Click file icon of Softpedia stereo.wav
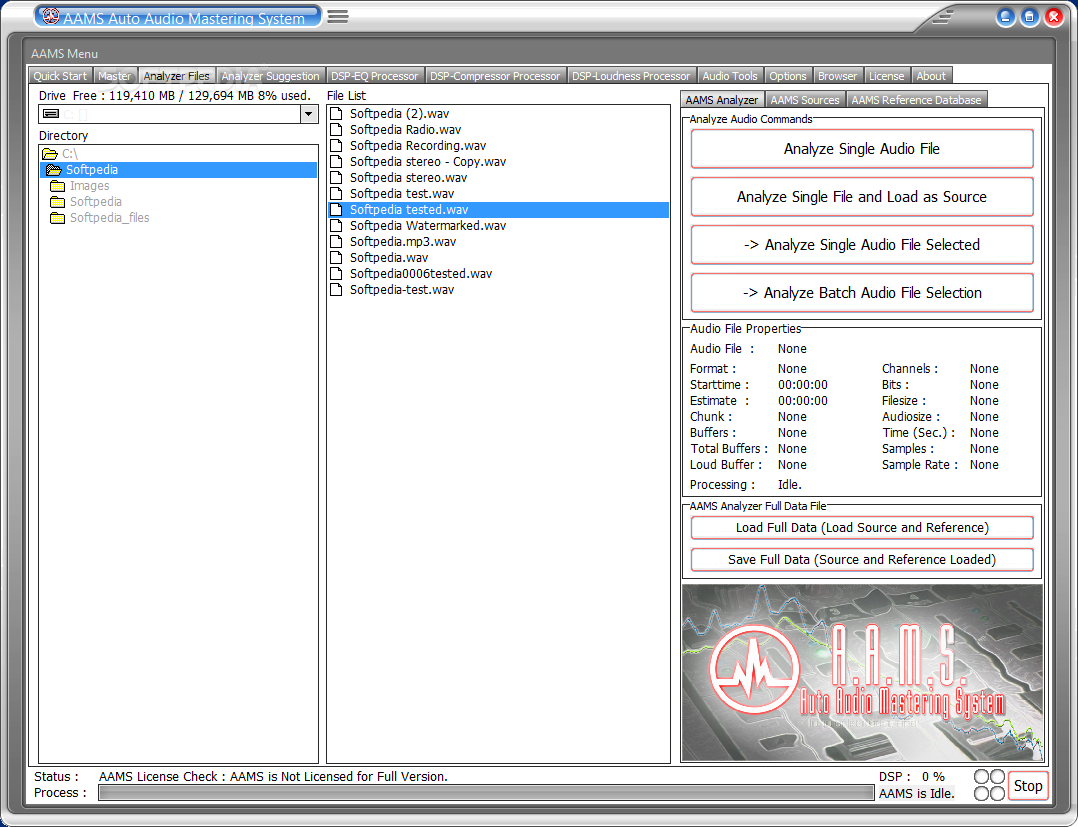The width and height of the screenshot is (1078, 827). [336, 177]
